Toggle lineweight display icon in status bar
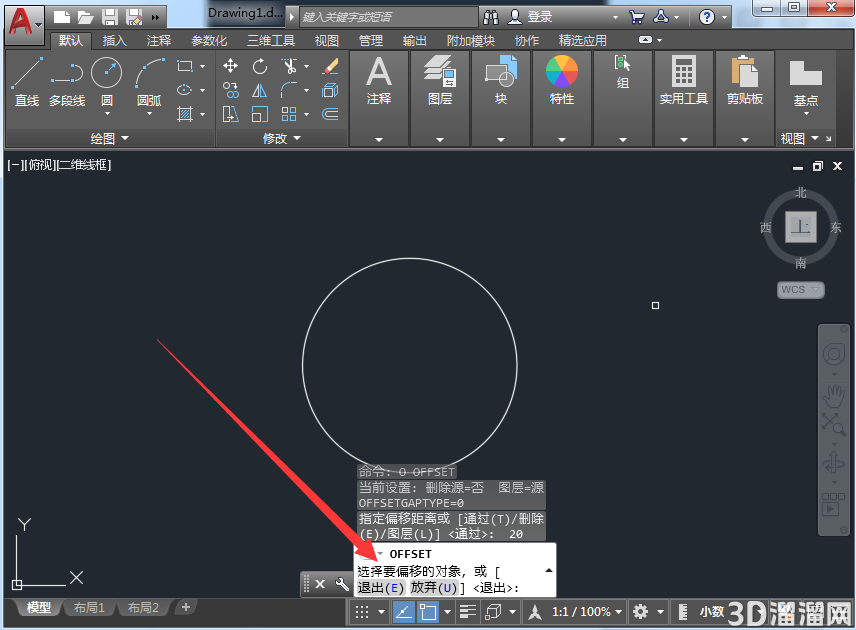Image resolution: width=856 pixels, height=630 pixels. [x=468, y=612]
